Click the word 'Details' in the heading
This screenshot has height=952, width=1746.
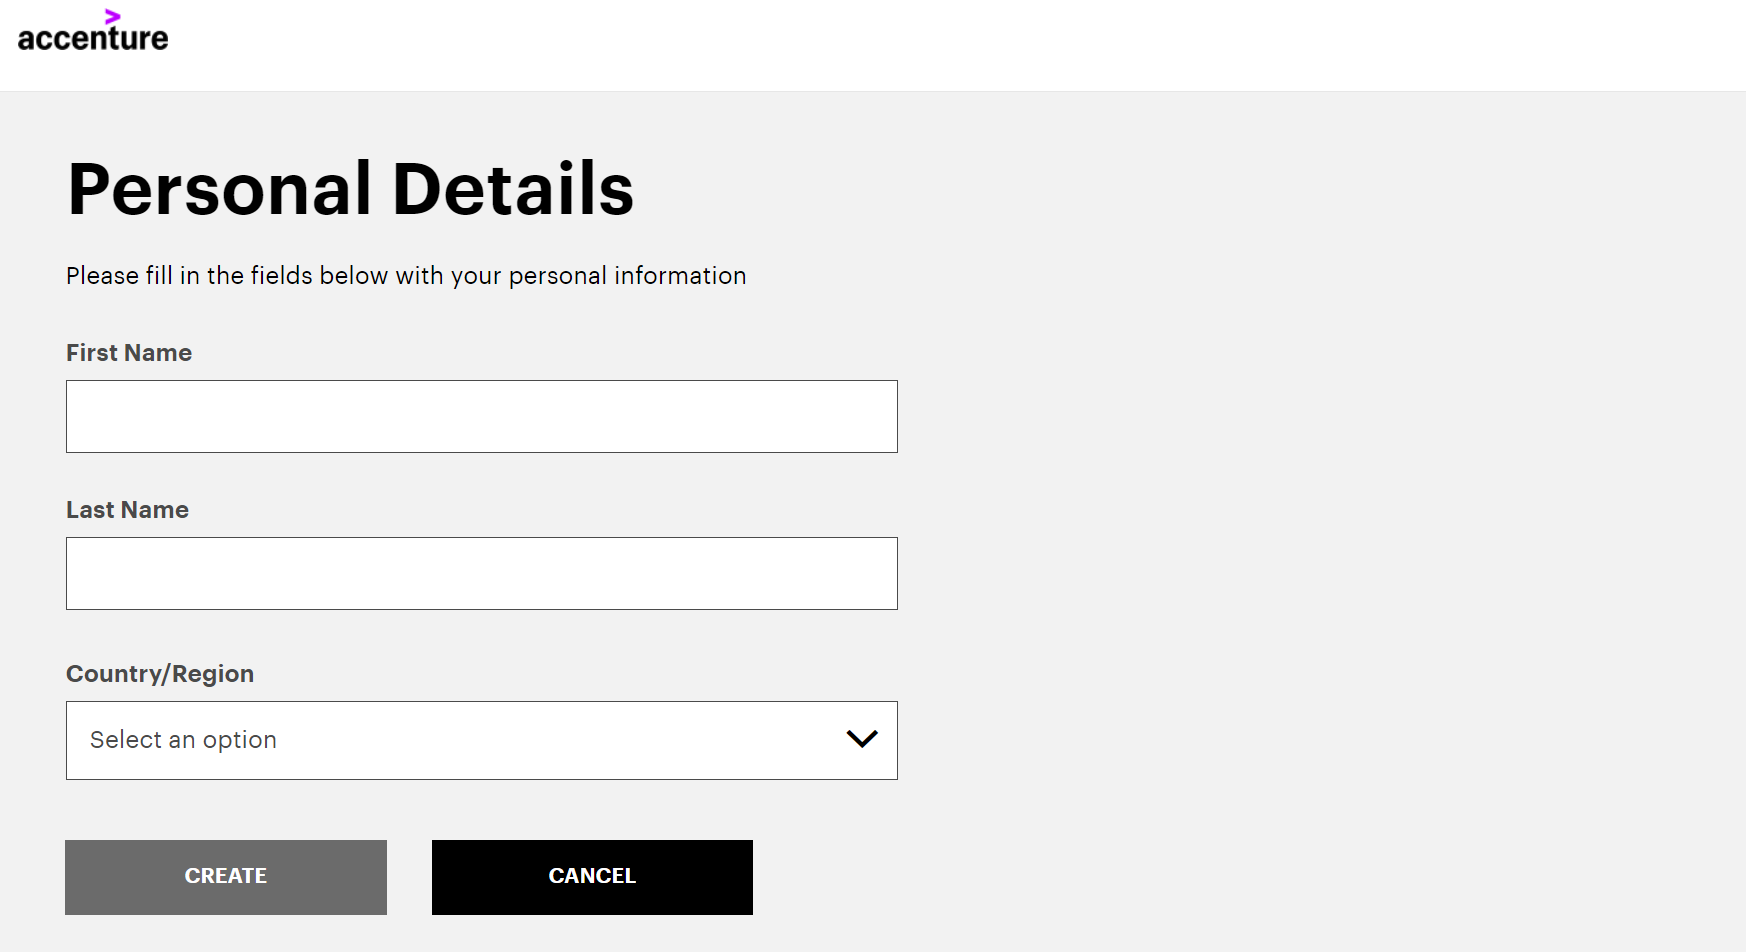[x=514, y=189]
